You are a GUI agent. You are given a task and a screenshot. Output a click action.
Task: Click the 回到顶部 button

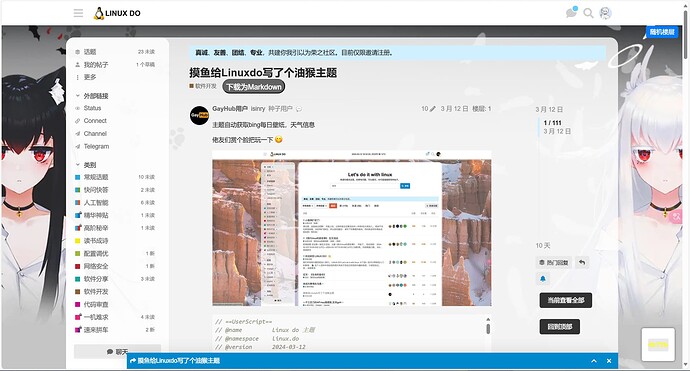[559, 327]
